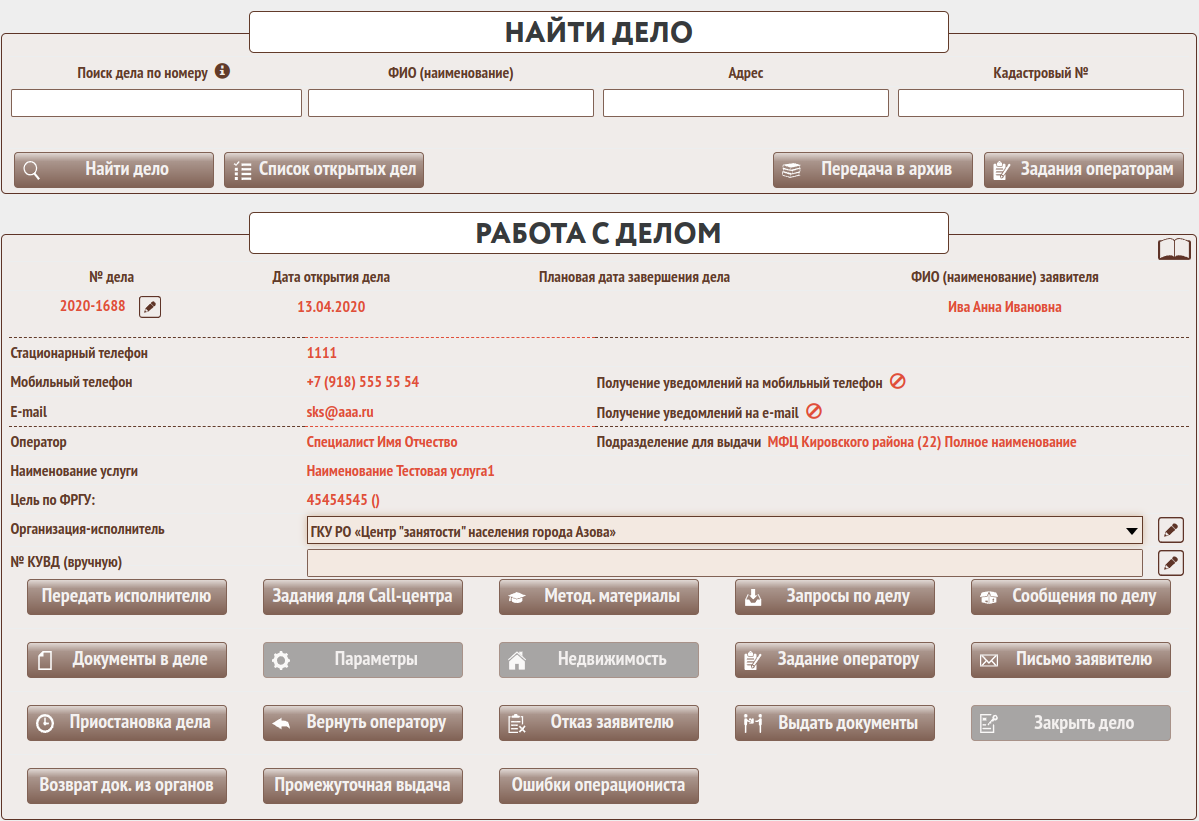Edit Организация-исполнитель with its pencil icon
The image size is (1199, 821).
tap(1170, 530)
